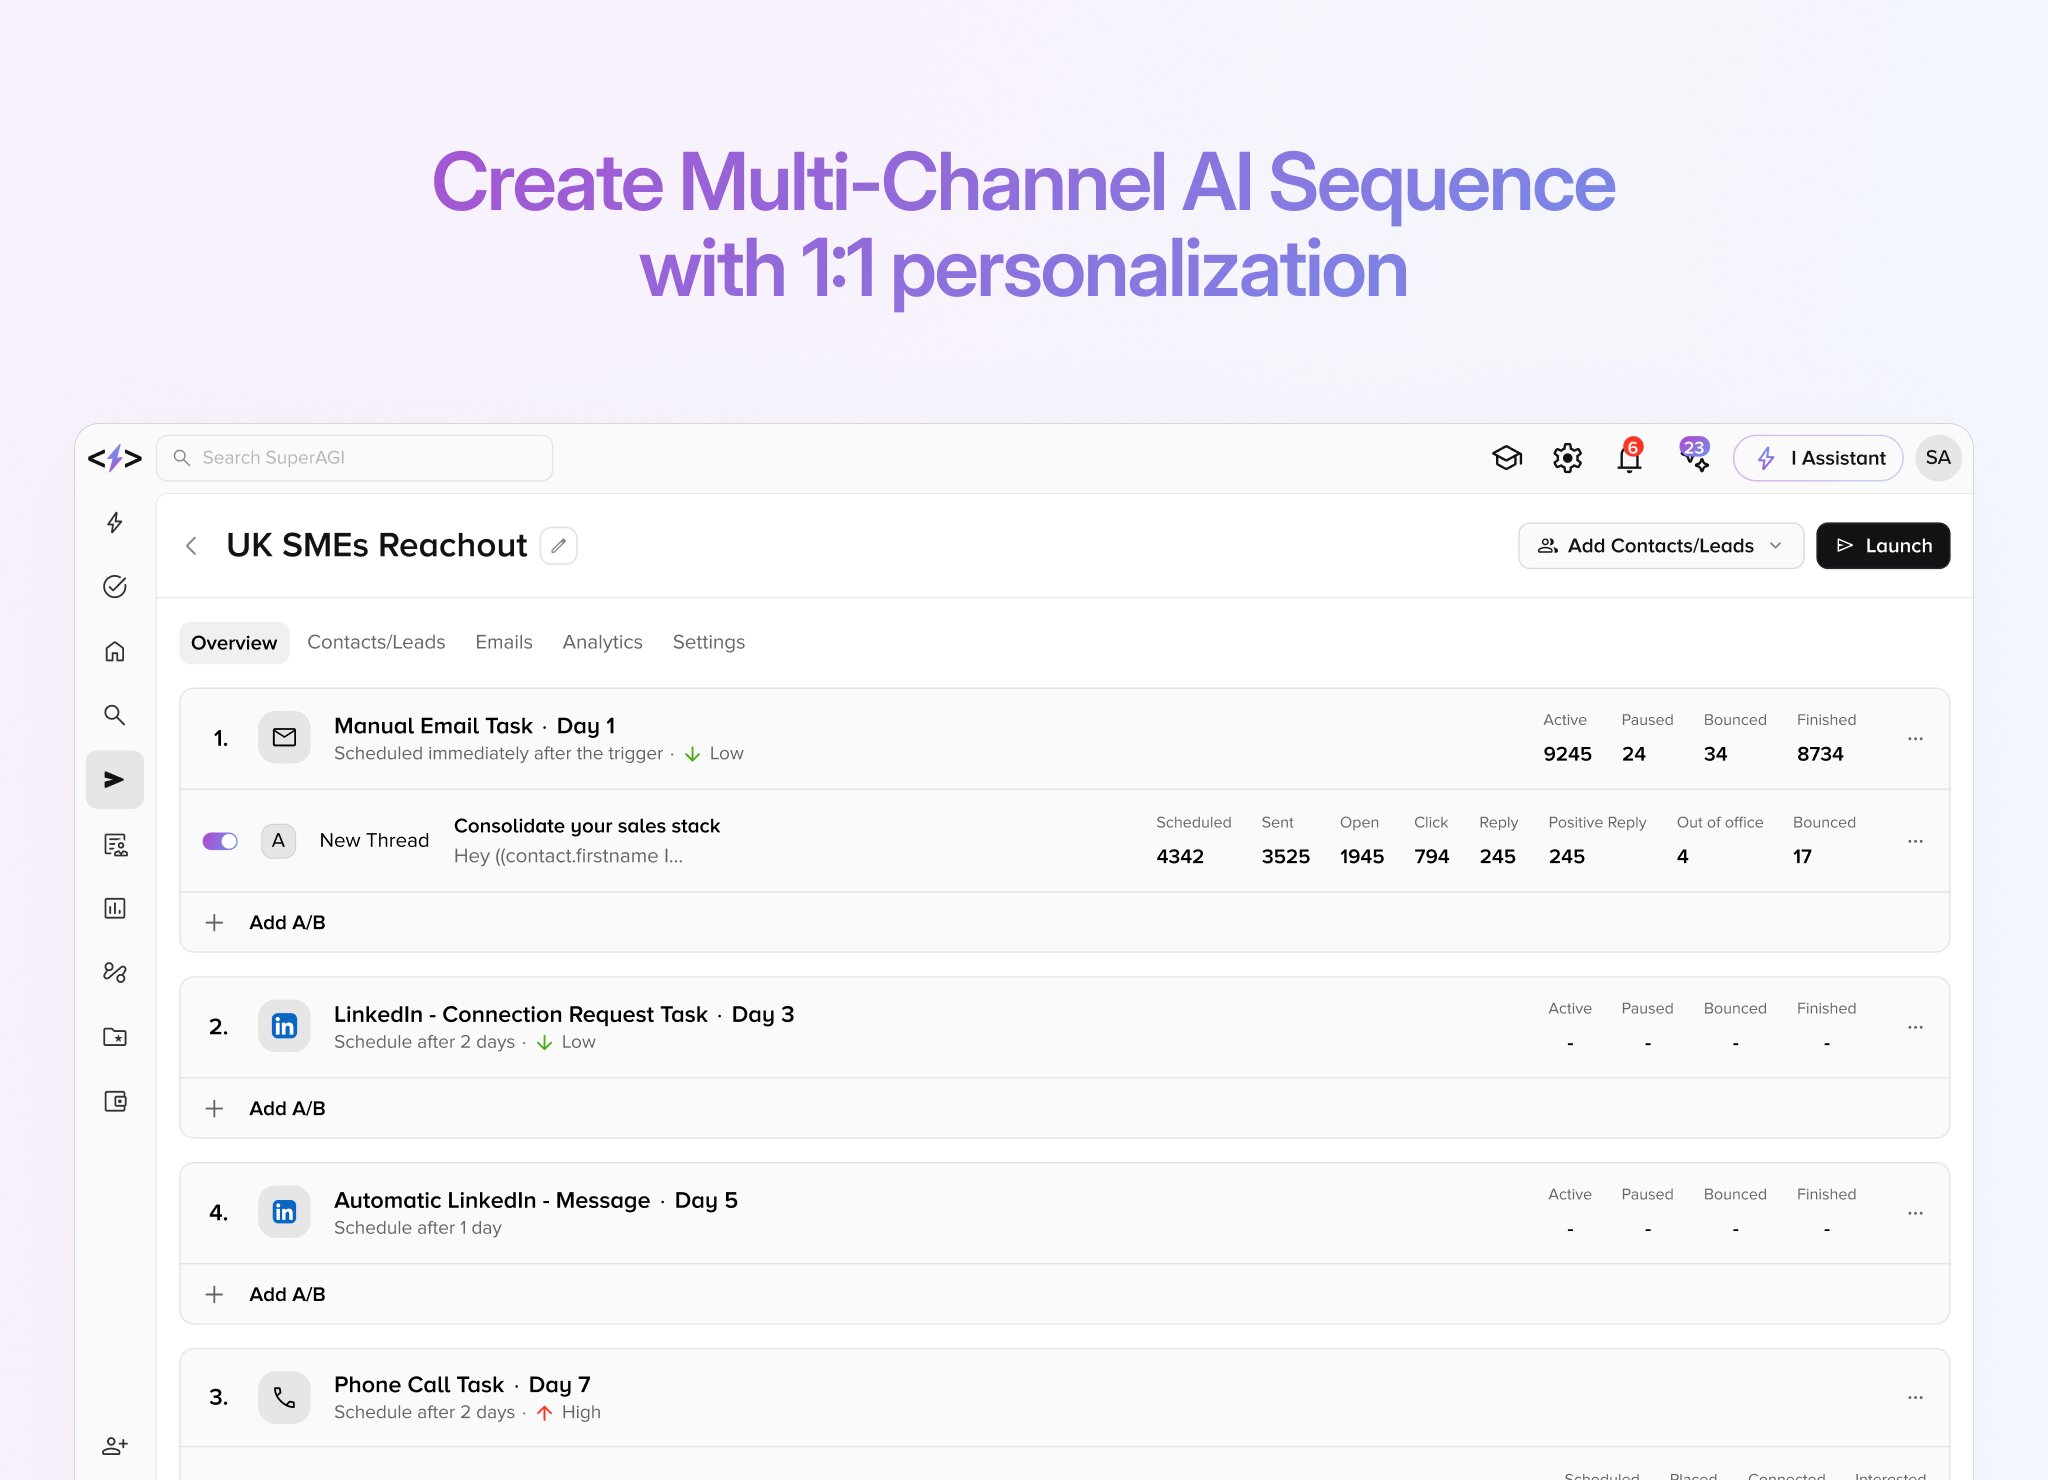Switch to the Emails tab
Screen dimensions: 2048x1480
[x=504, y=642]
